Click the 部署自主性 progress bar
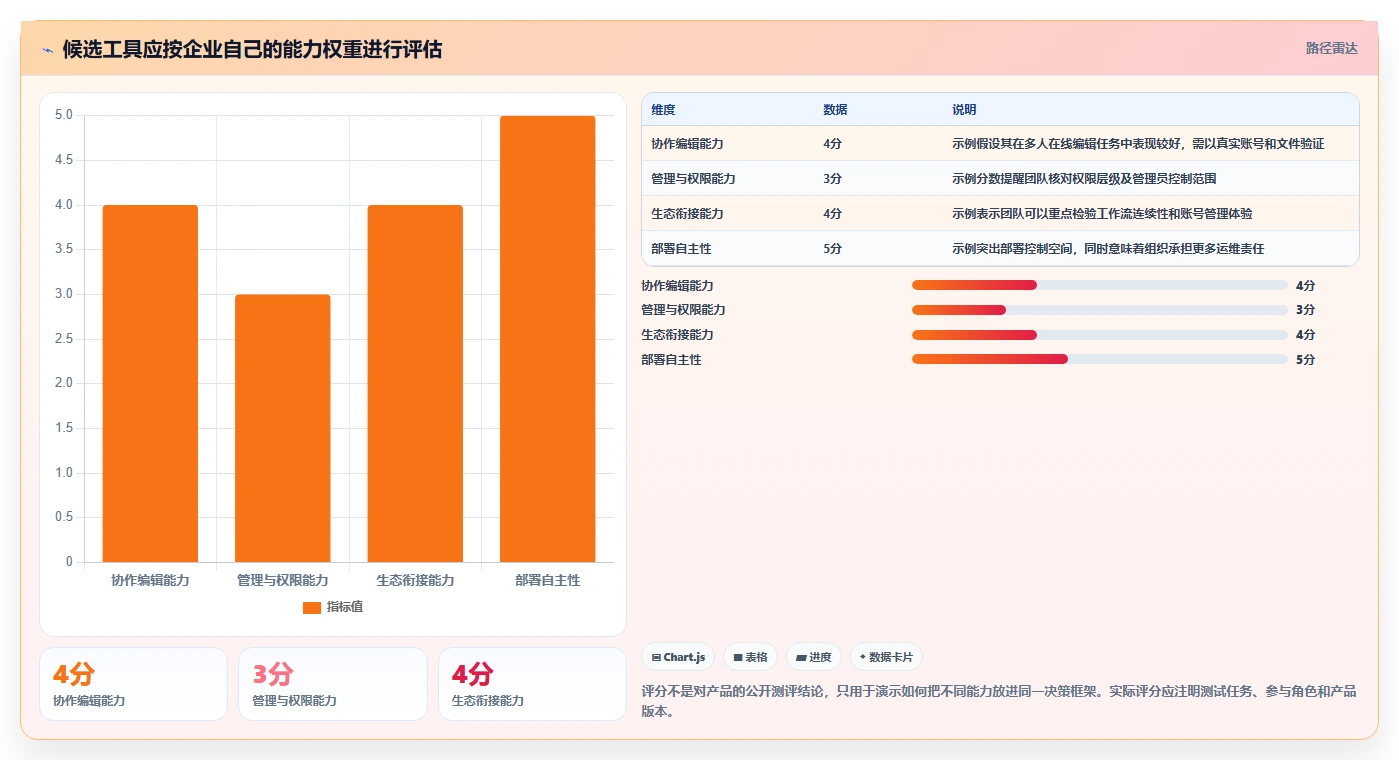 click(1100, 359)
